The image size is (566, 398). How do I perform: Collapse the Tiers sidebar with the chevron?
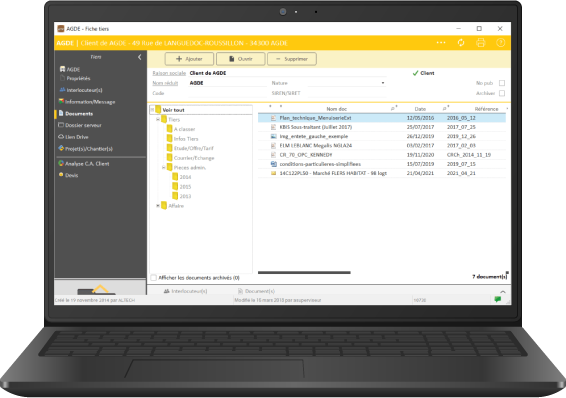(140, 57)
